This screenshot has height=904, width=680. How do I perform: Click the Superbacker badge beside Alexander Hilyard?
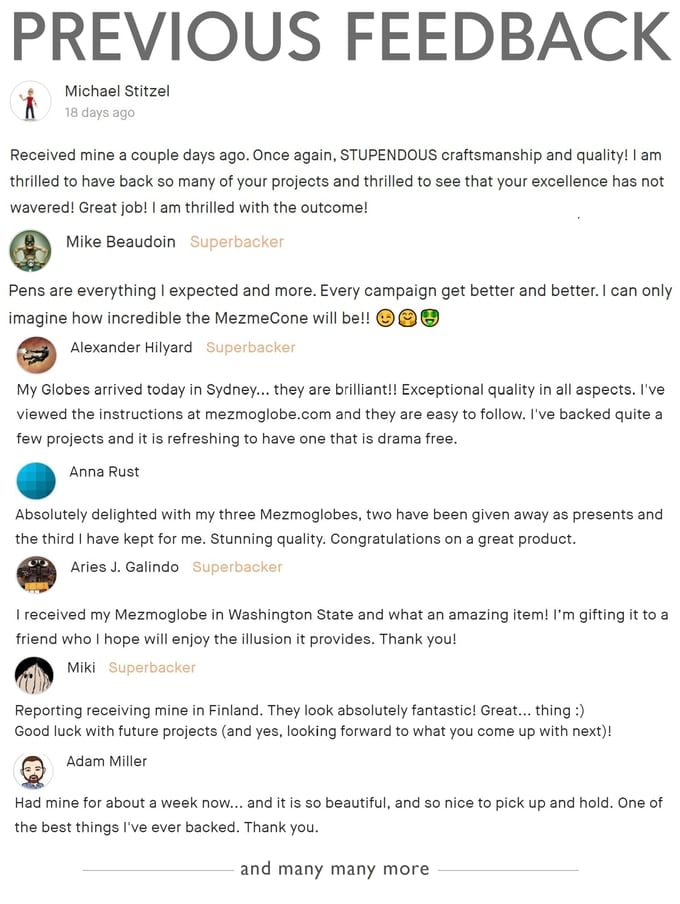[251, 348]
